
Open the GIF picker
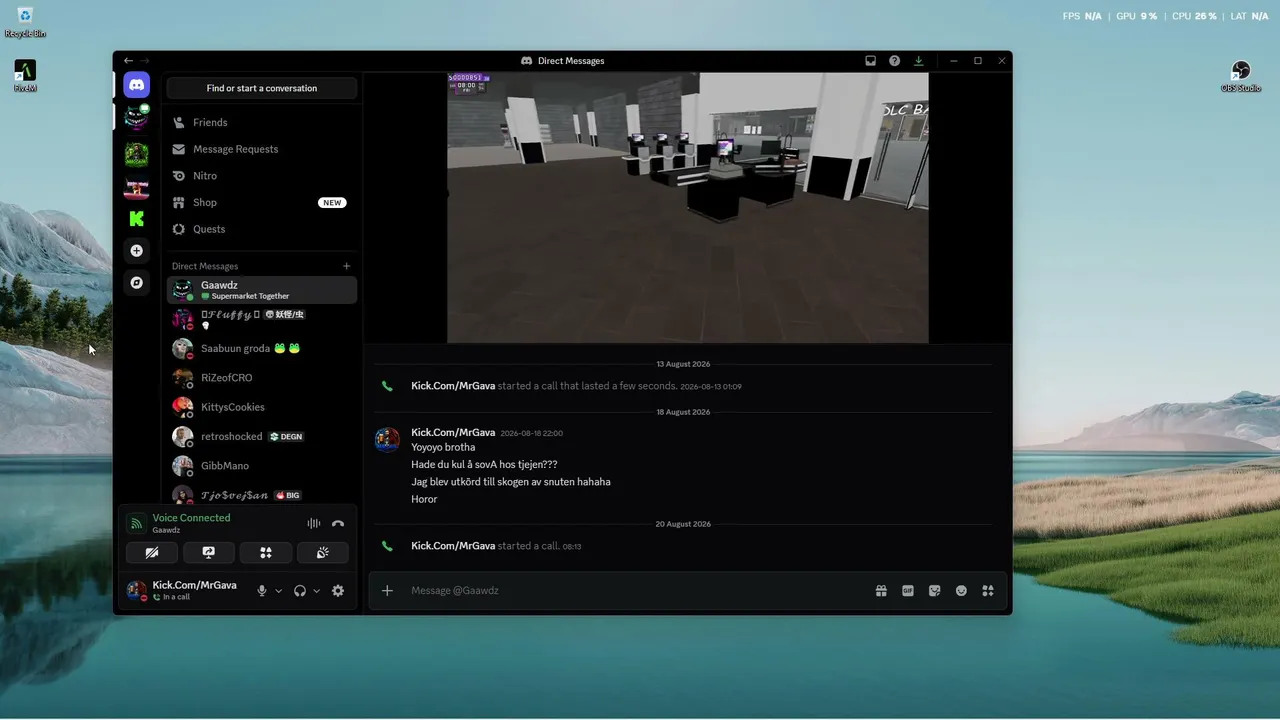pyautogui.click(x=908, y=591)
